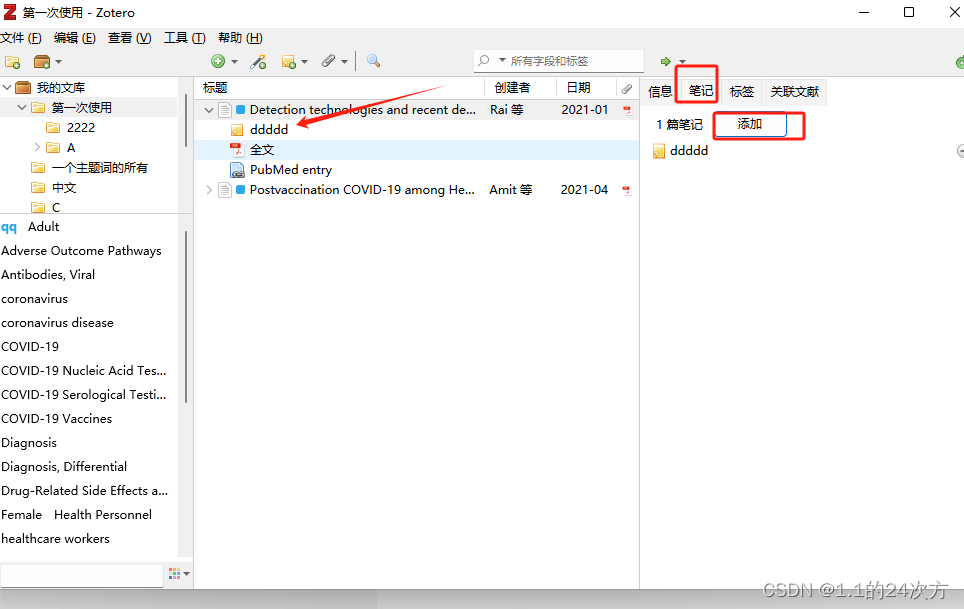Expand the A collection

point(37,147)
